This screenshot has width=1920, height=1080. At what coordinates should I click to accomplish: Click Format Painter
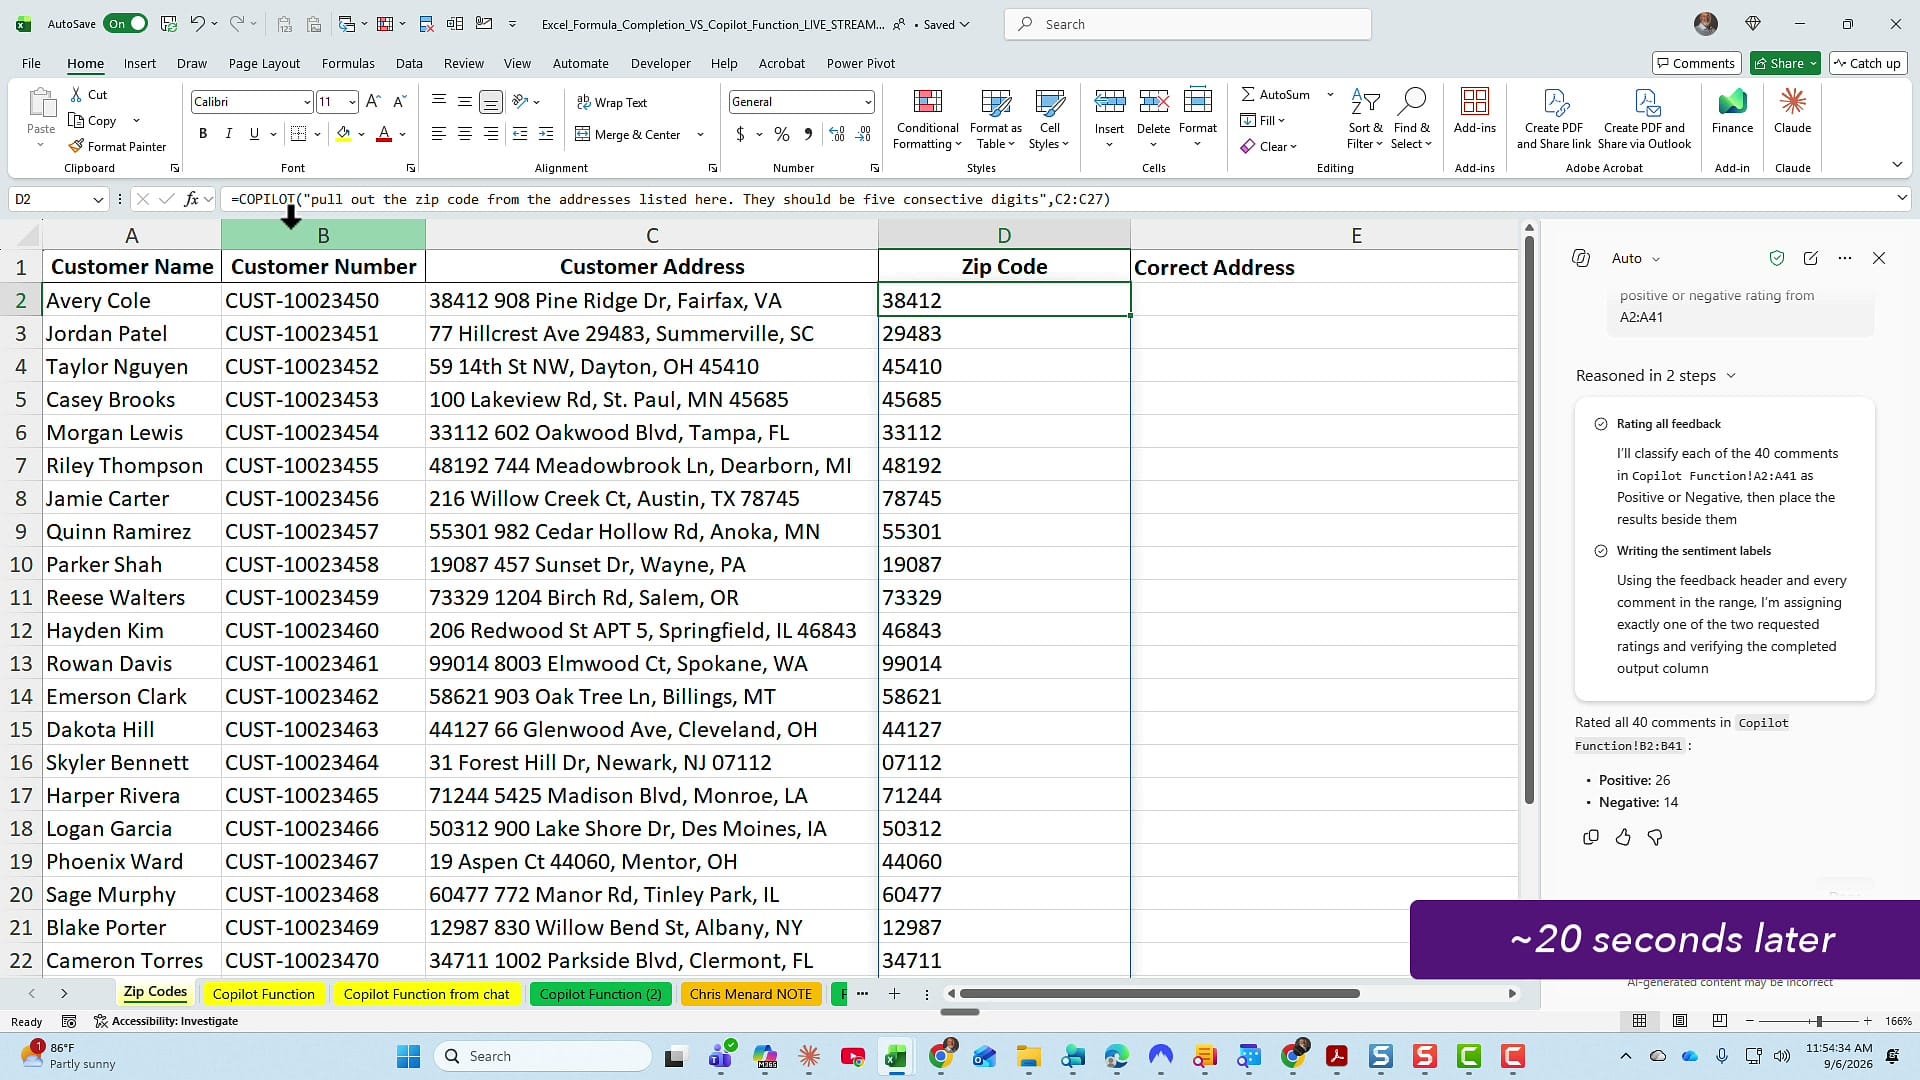[x=117, y=147]
